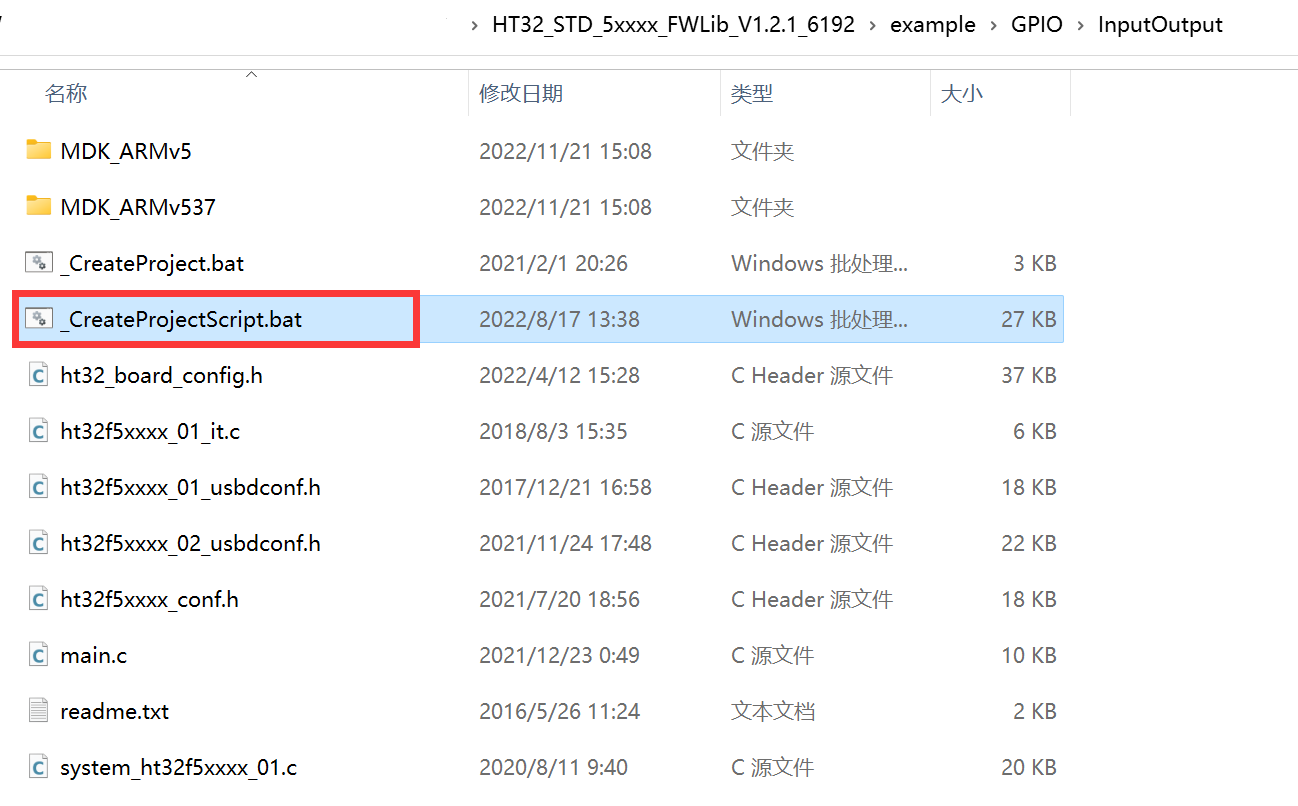
Task: Go to the example folder in the breadcrumb
Action: coord(932,25)
